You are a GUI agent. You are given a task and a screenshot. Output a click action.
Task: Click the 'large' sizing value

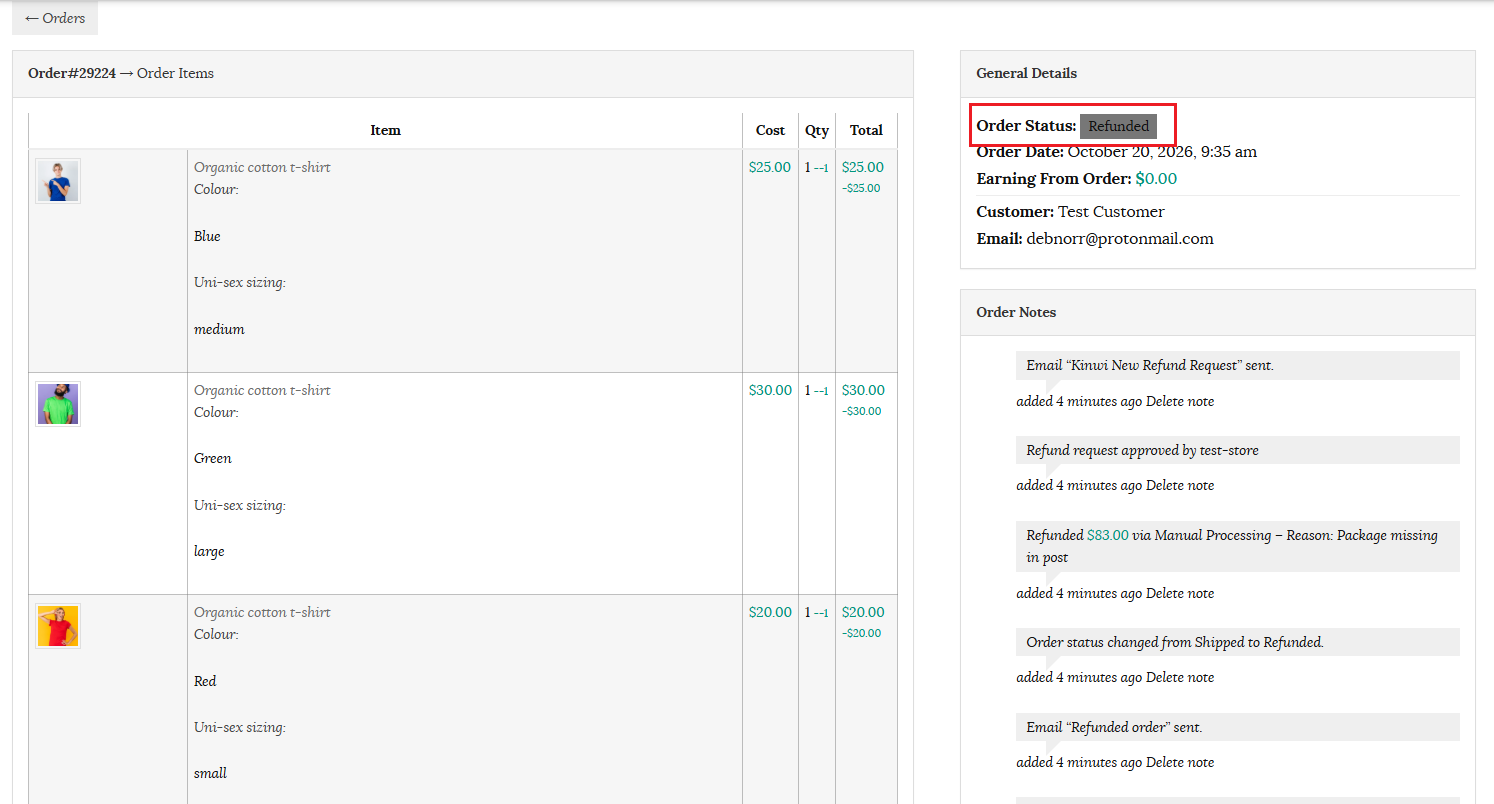coord(209,551)
